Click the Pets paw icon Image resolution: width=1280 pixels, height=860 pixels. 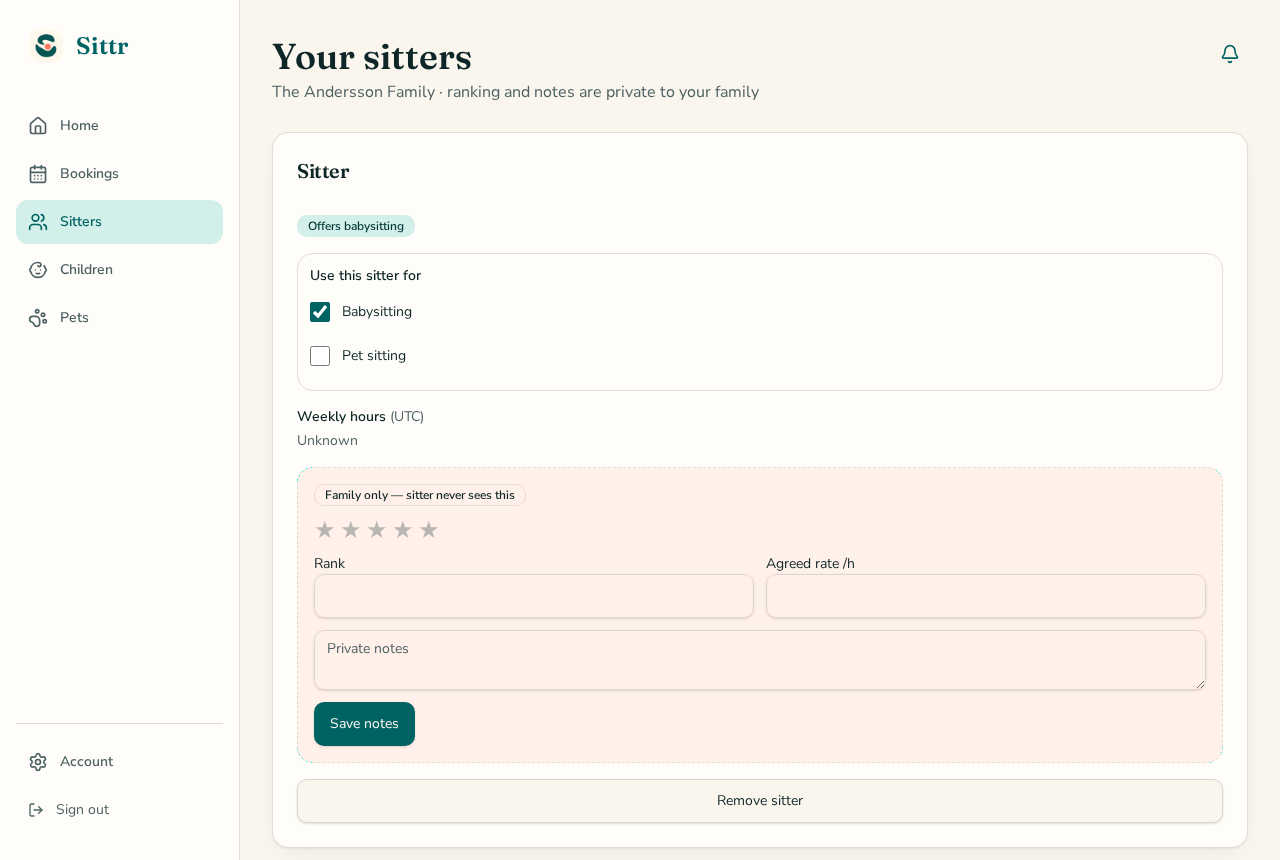[x=38, y=318]
